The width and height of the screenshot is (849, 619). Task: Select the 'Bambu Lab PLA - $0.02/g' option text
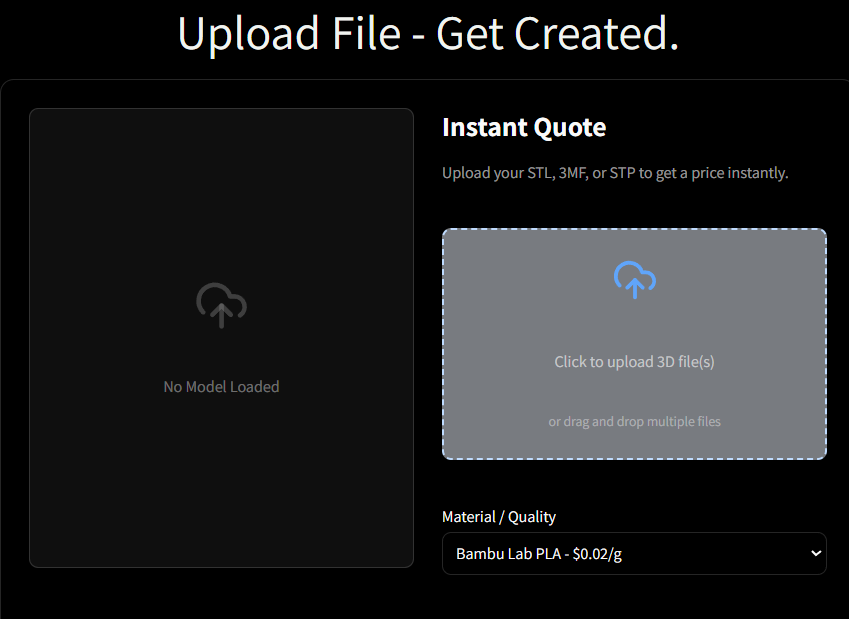point(539,553)
